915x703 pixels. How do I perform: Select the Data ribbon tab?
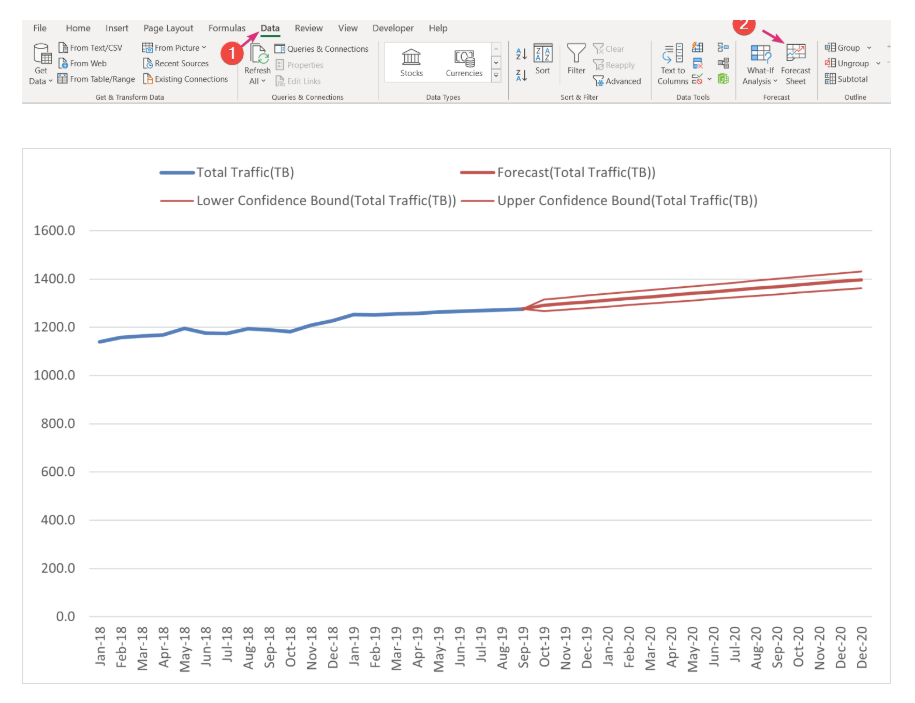(x=270, y=28)
